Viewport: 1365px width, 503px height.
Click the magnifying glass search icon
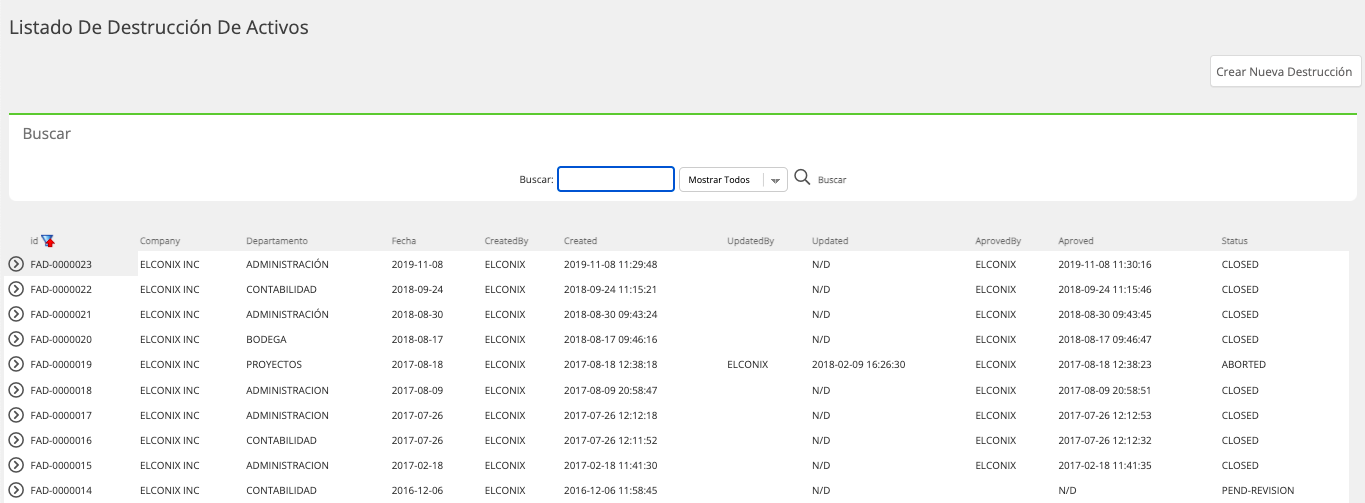[x=802, y=178]
